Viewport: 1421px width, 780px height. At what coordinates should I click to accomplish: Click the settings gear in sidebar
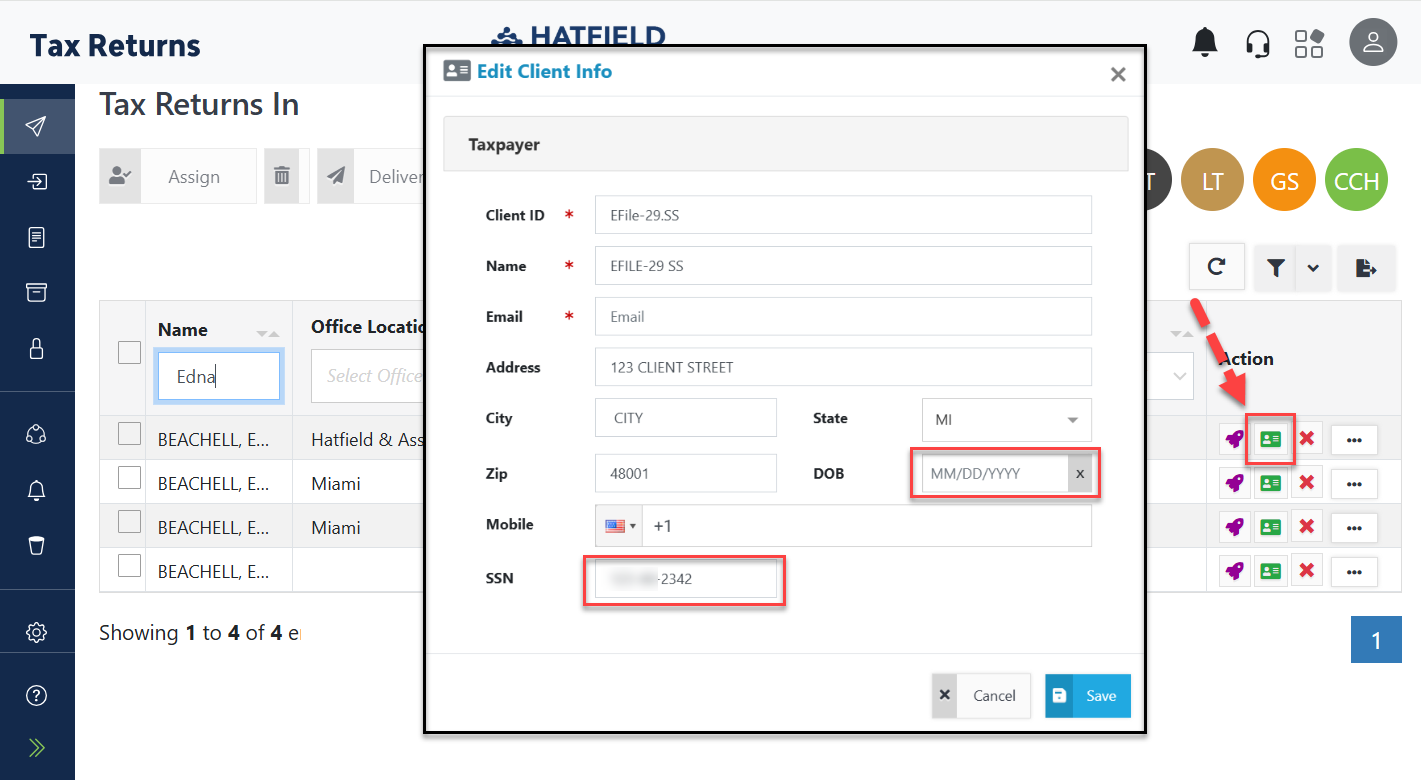point(37,632)
